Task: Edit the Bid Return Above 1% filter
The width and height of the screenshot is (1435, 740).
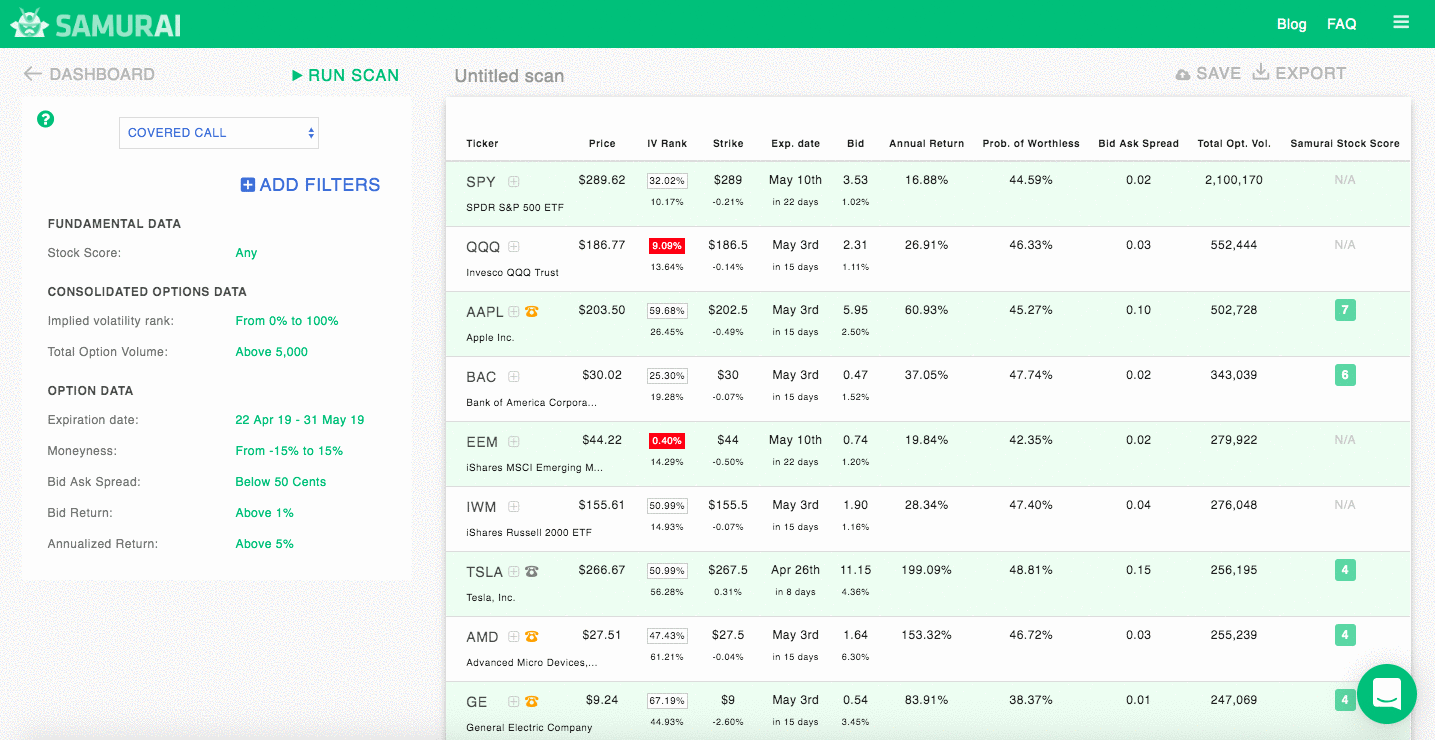Action: (x=265, y=513)
